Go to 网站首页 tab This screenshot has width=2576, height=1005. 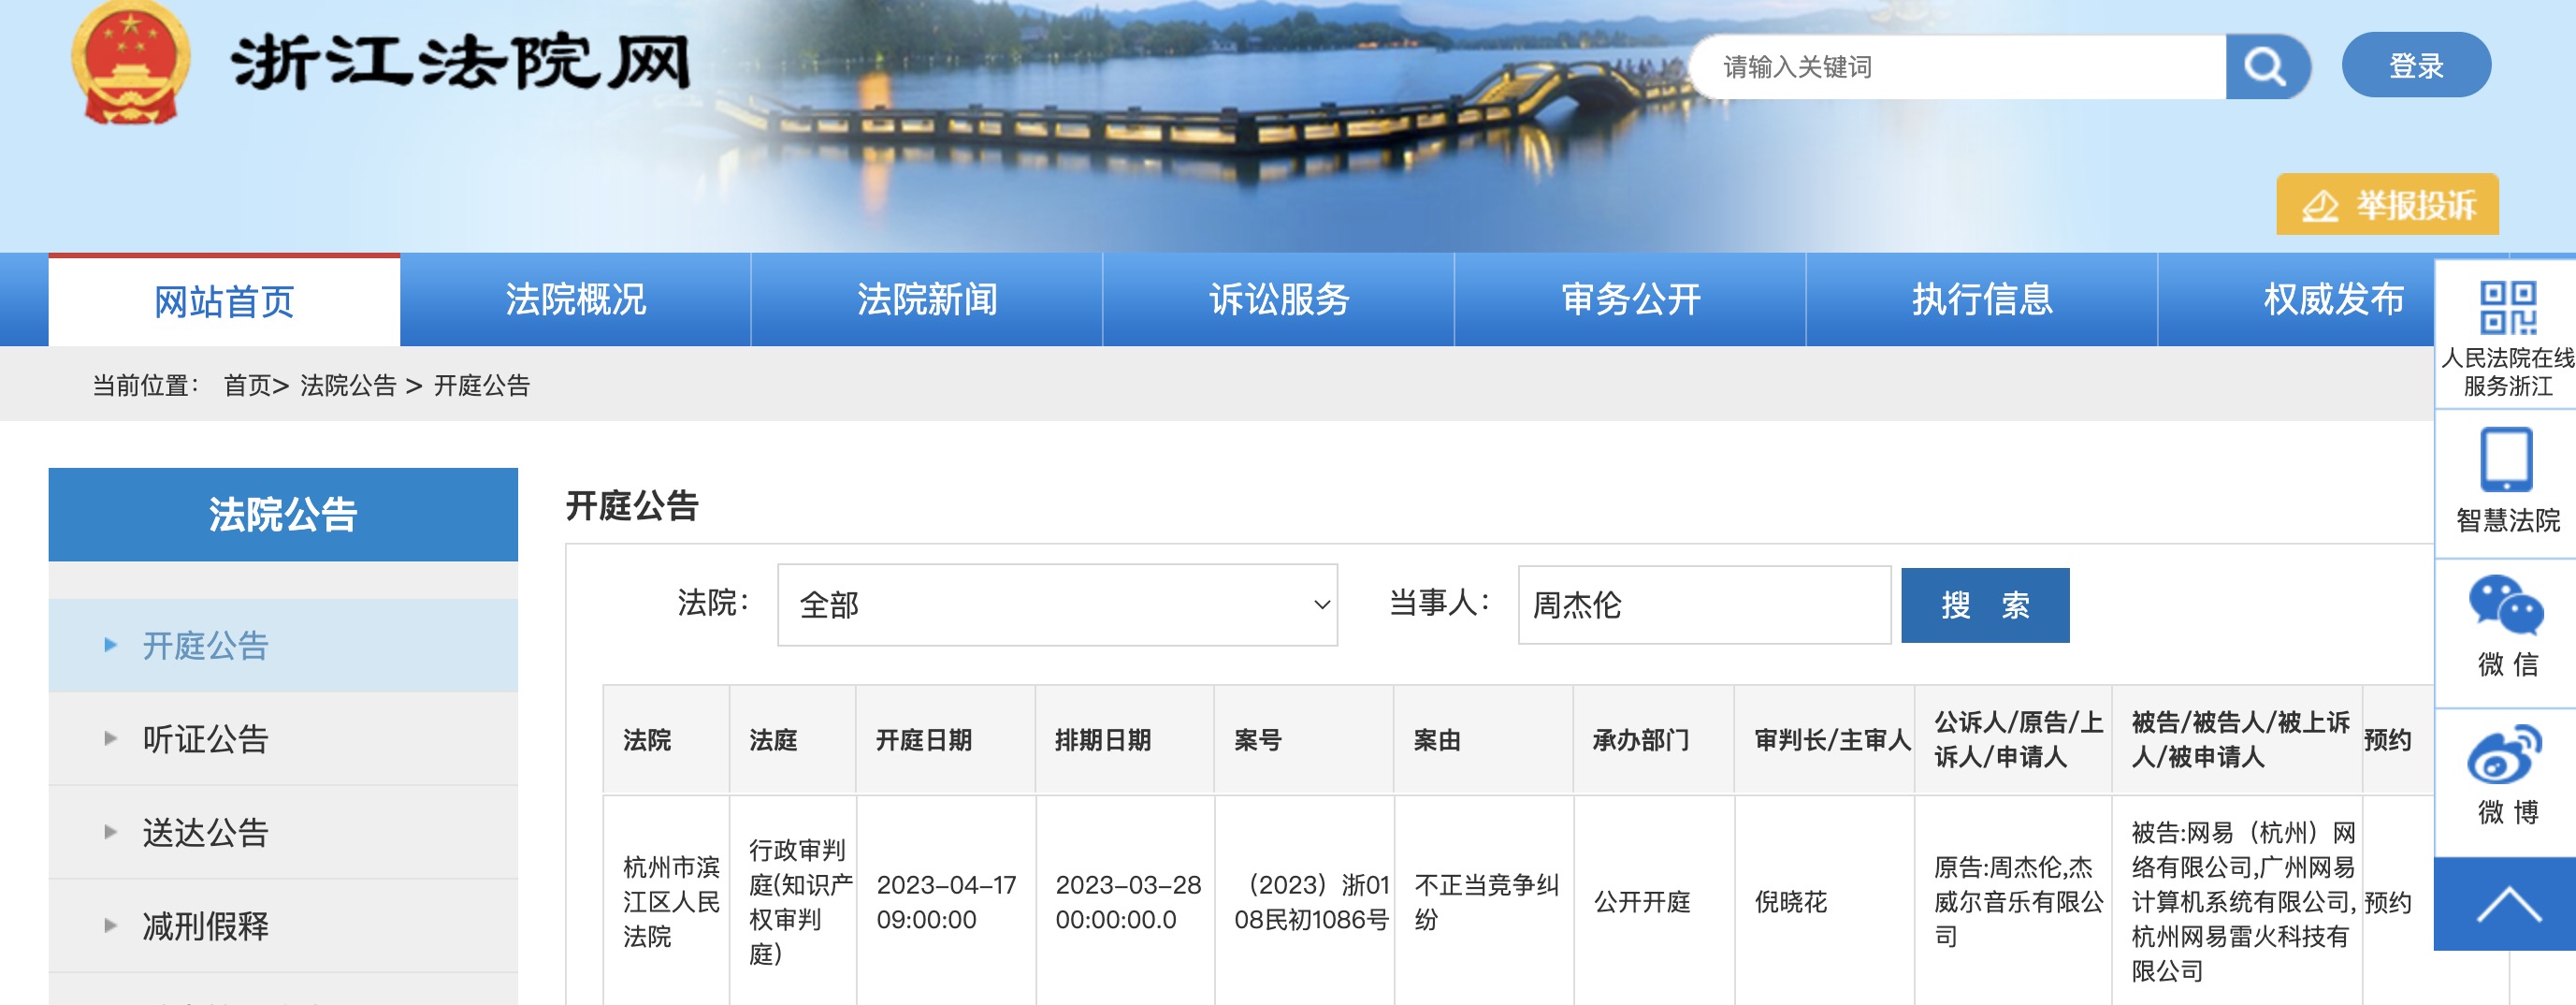tap(224, 301)
